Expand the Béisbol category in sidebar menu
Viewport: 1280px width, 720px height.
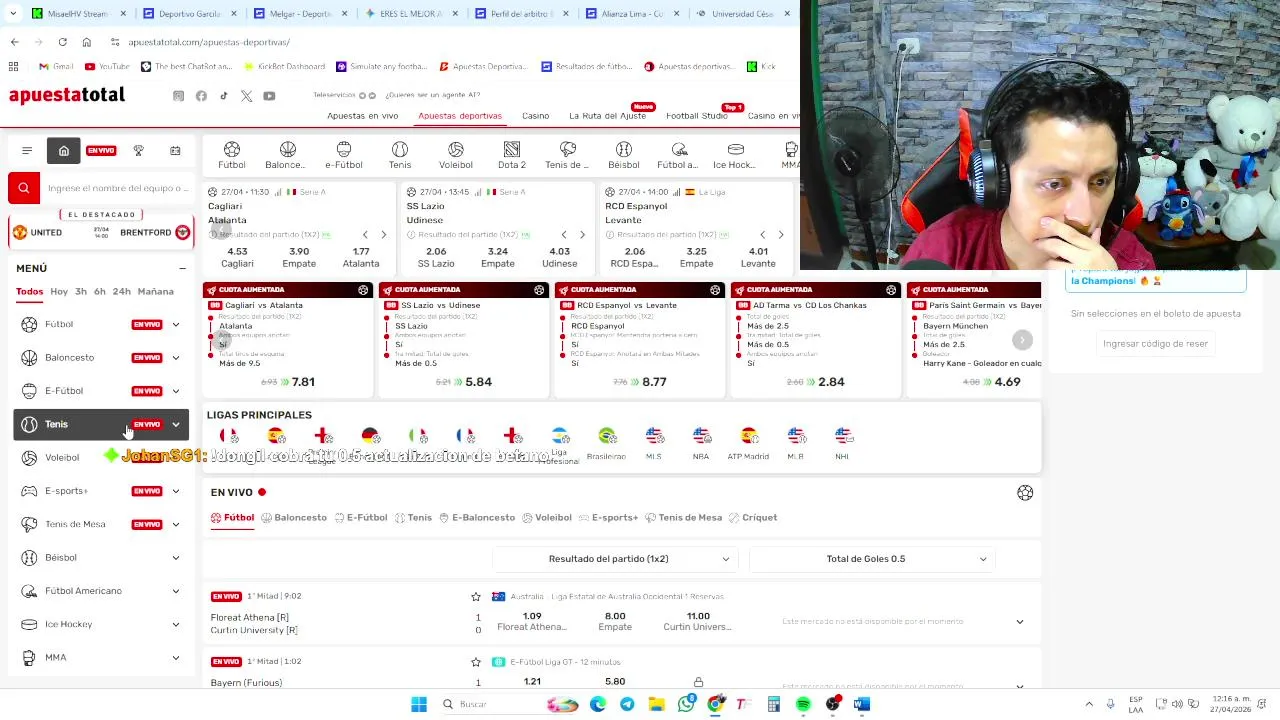point(176,557)
